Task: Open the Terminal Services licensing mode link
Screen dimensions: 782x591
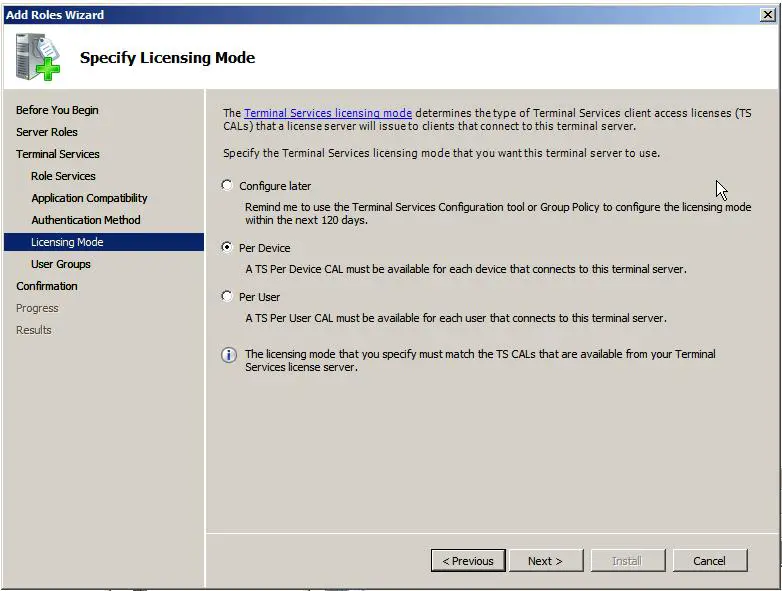Action: (327, 114)
